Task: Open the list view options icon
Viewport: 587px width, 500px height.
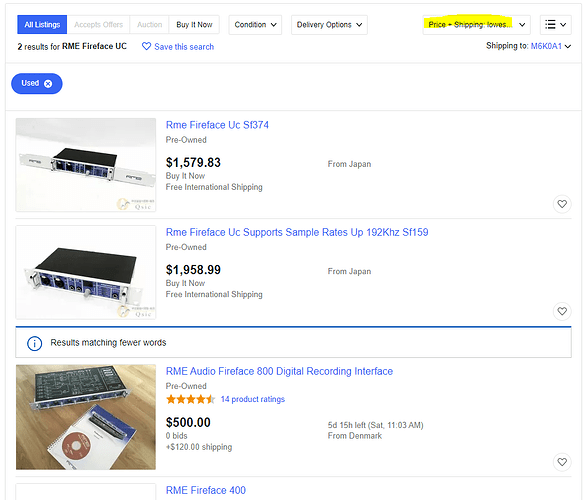Action: [556, 25]
